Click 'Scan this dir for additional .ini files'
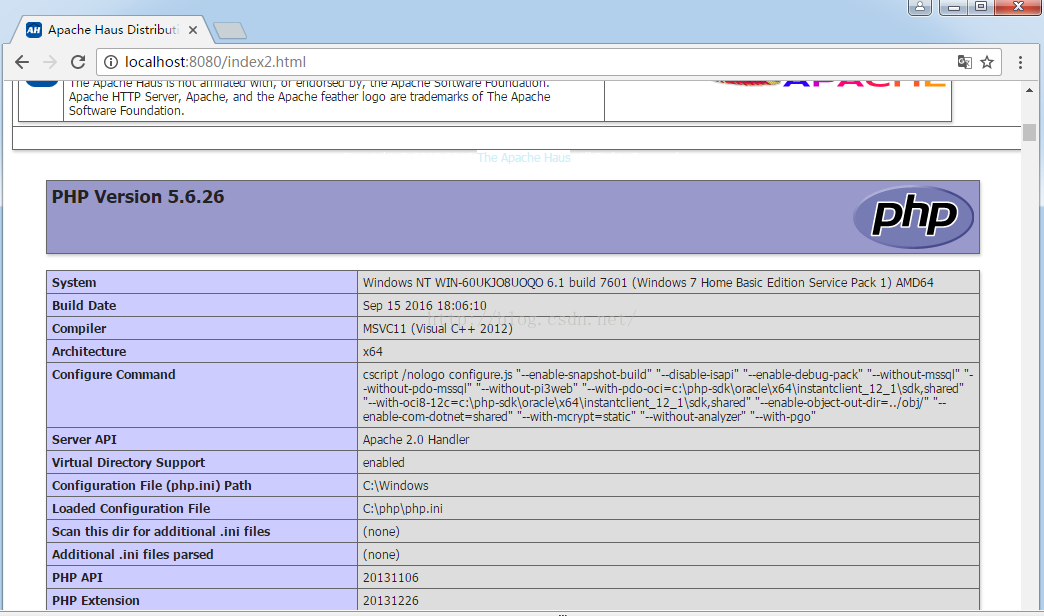 point(160,531)
